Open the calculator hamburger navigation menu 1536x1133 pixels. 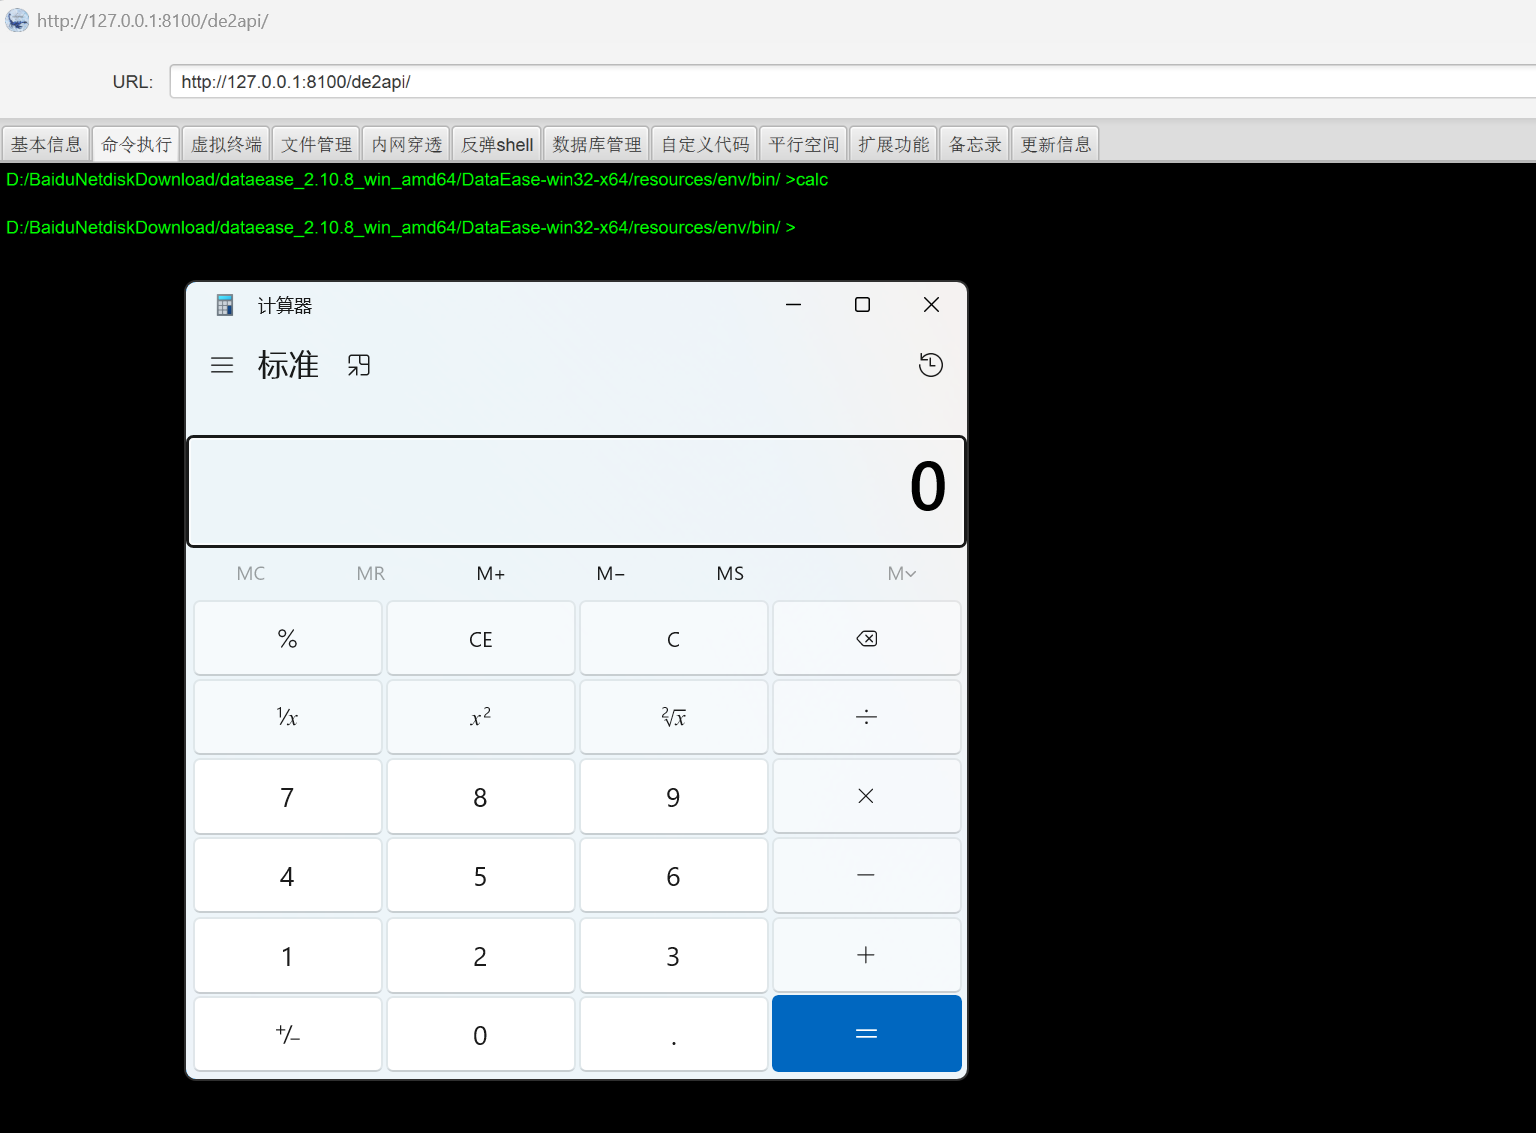click(222, 366)
